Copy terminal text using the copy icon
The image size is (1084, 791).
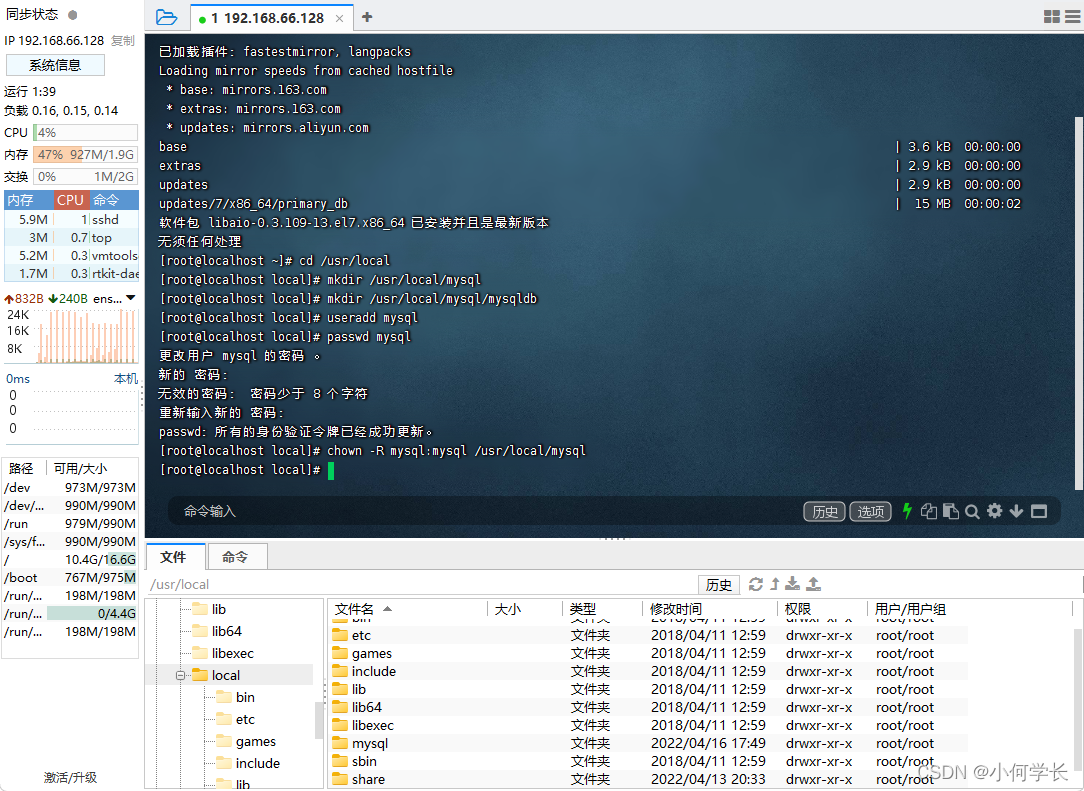[929, 511]
